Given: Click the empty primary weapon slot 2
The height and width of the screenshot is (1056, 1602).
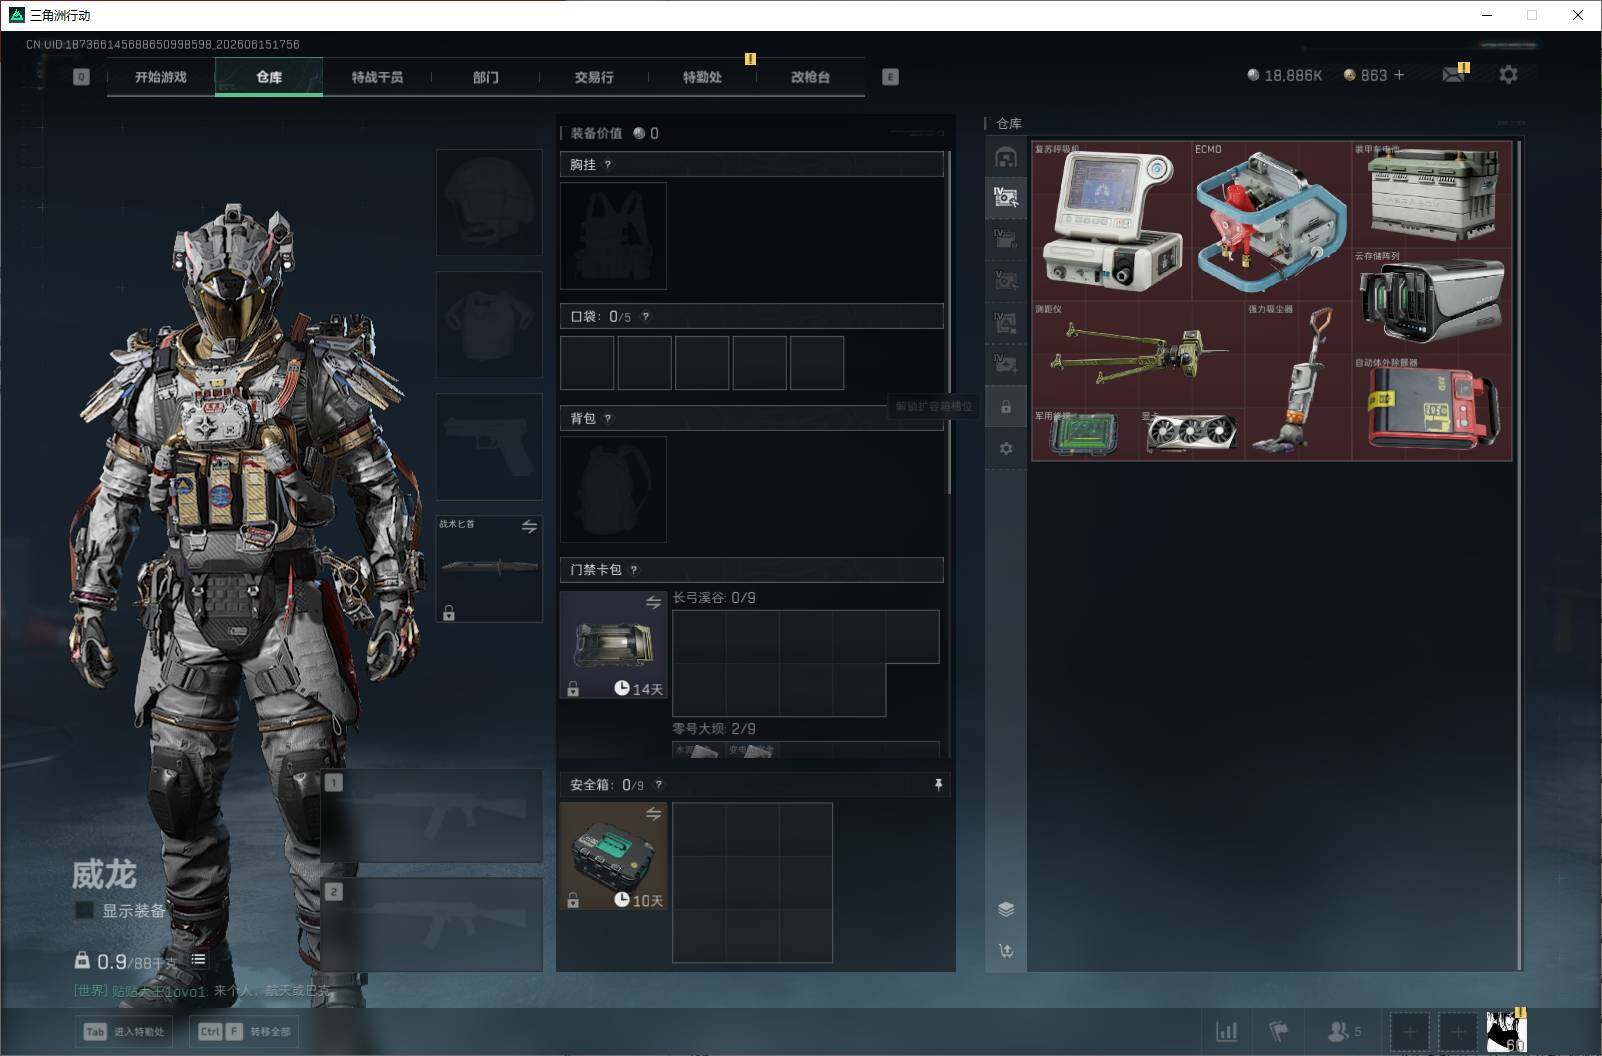Looking at the screenshot, I should click(x=432, y=924).
